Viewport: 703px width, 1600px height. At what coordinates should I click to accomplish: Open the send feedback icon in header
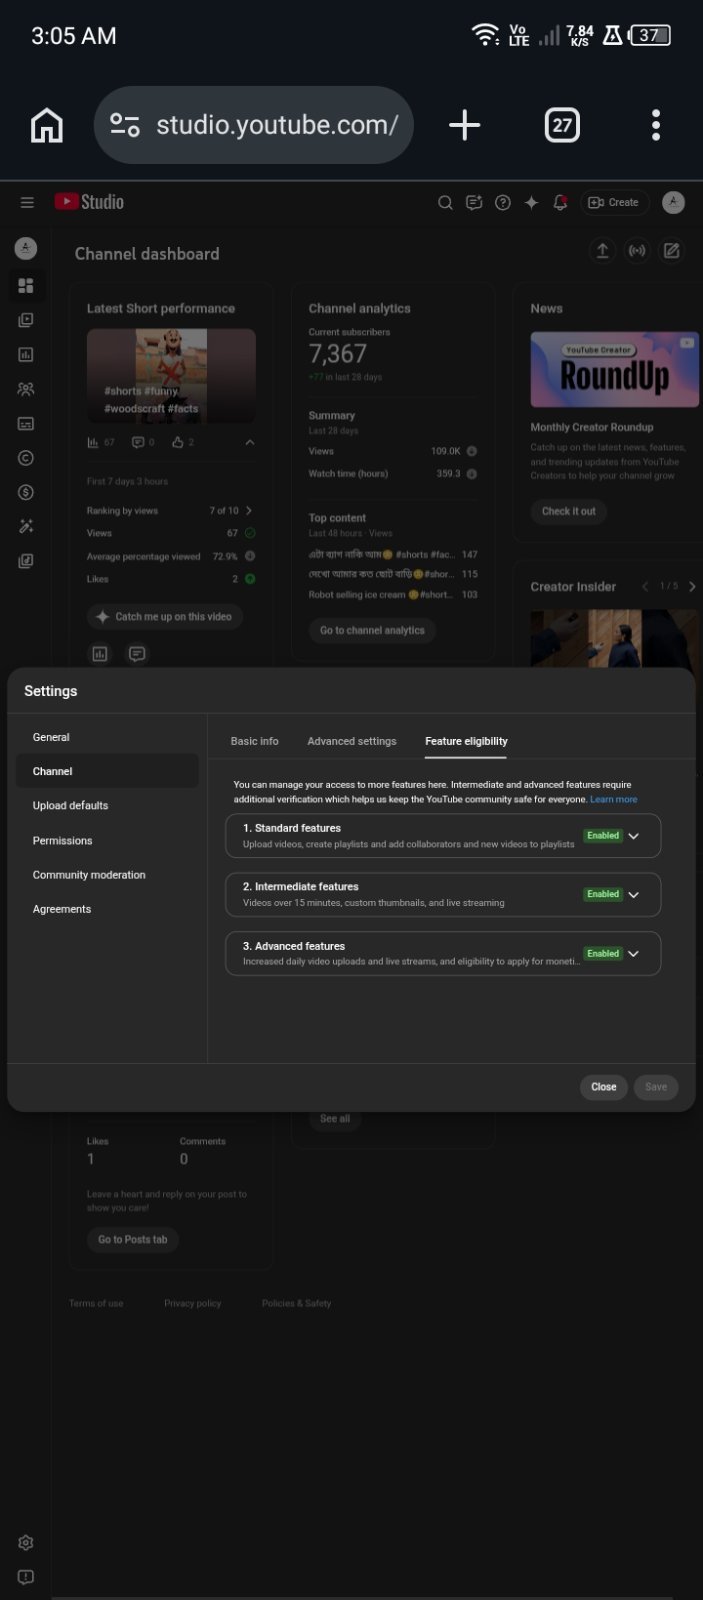pos(474,202)
